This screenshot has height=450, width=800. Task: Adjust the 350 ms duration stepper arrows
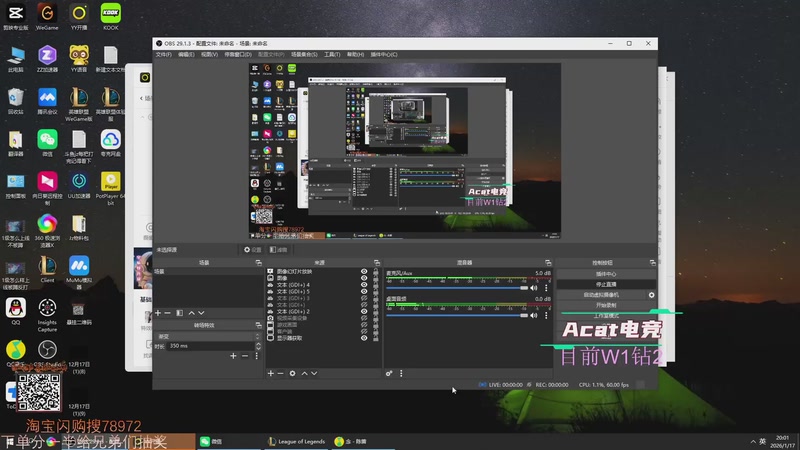pyautogui.click(x=258, y=346)
